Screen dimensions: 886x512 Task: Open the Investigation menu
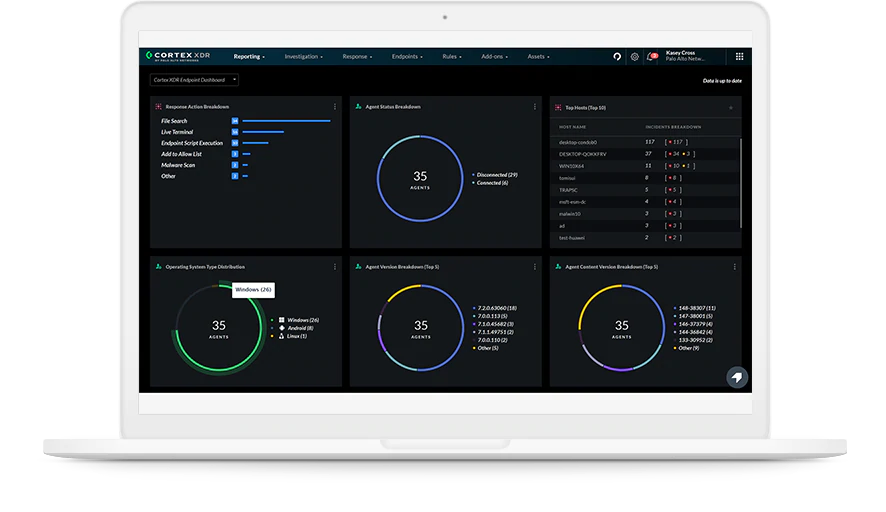pyautogui.click(x=303, y=57)
